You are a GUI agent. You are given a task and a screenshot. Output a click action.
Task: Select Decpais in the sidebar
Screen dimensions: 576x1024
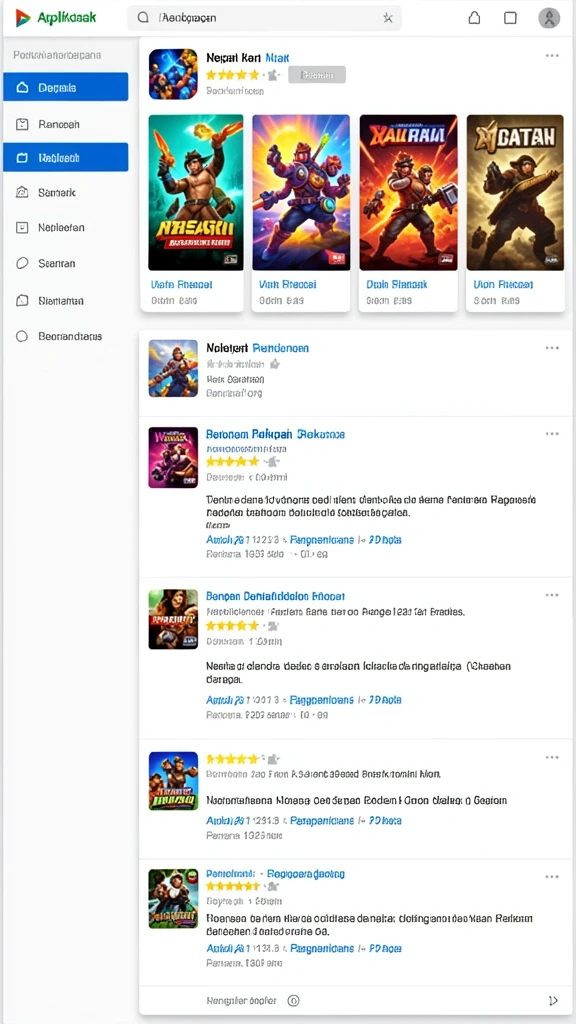click(x=65, y=87)
